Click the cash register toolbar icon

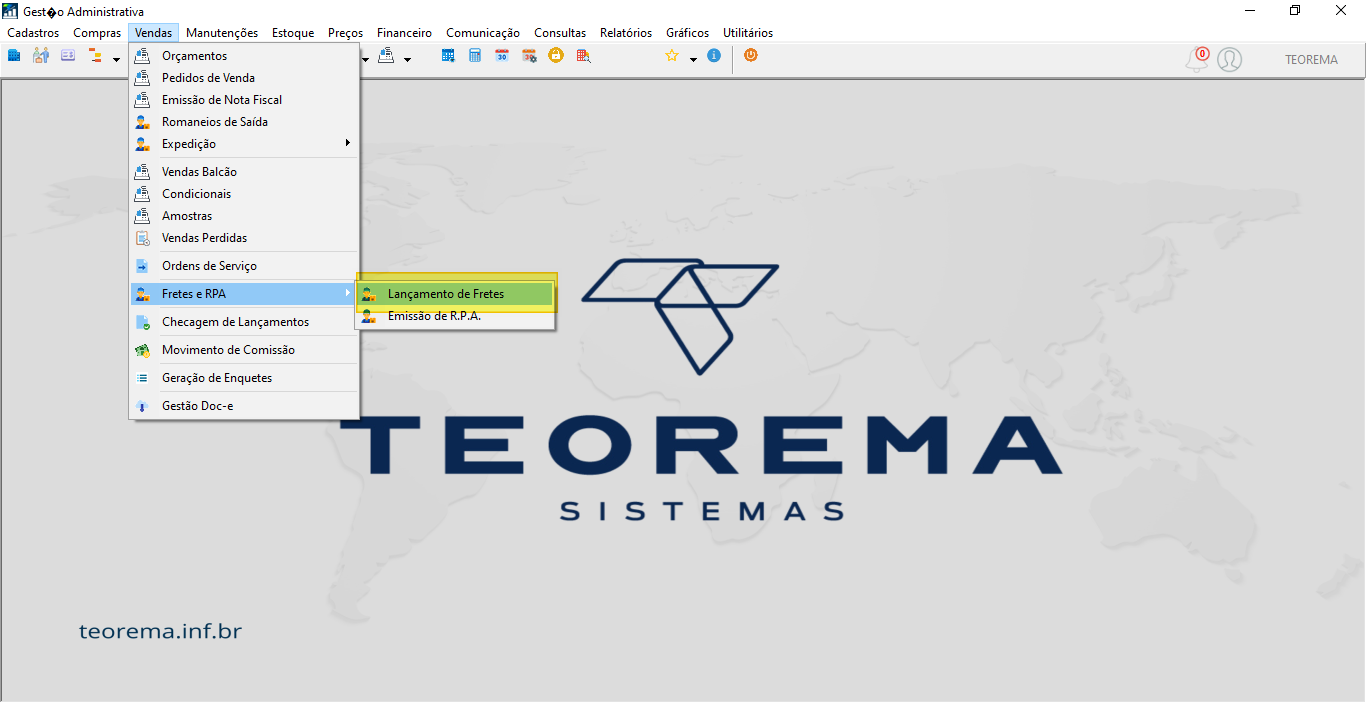click(x=387, y=56)
